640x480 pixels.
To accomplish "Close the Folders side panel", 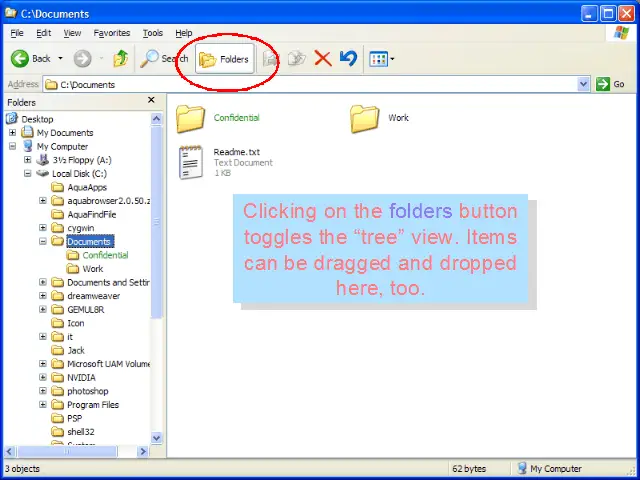I will point(151,101).
